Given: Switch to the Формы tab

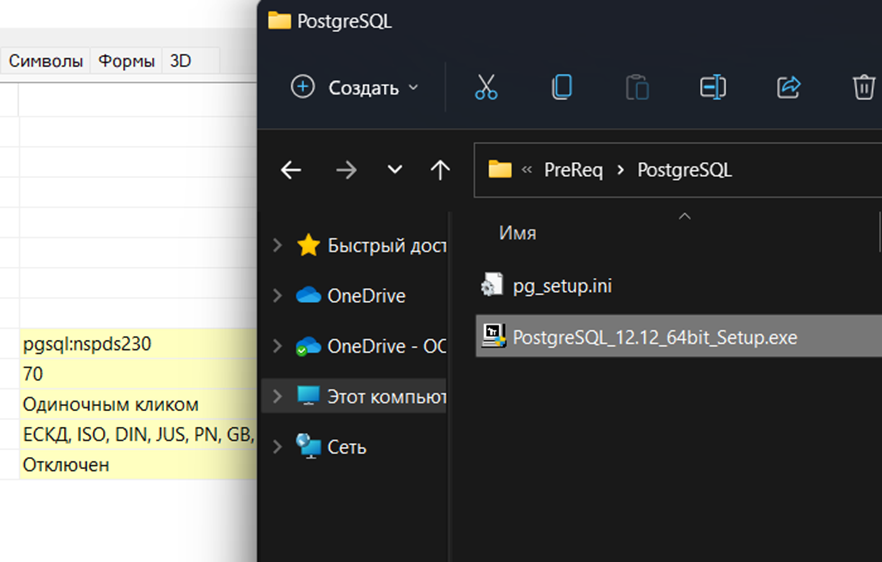Looking at the screenshot, I should coord(127,61).
